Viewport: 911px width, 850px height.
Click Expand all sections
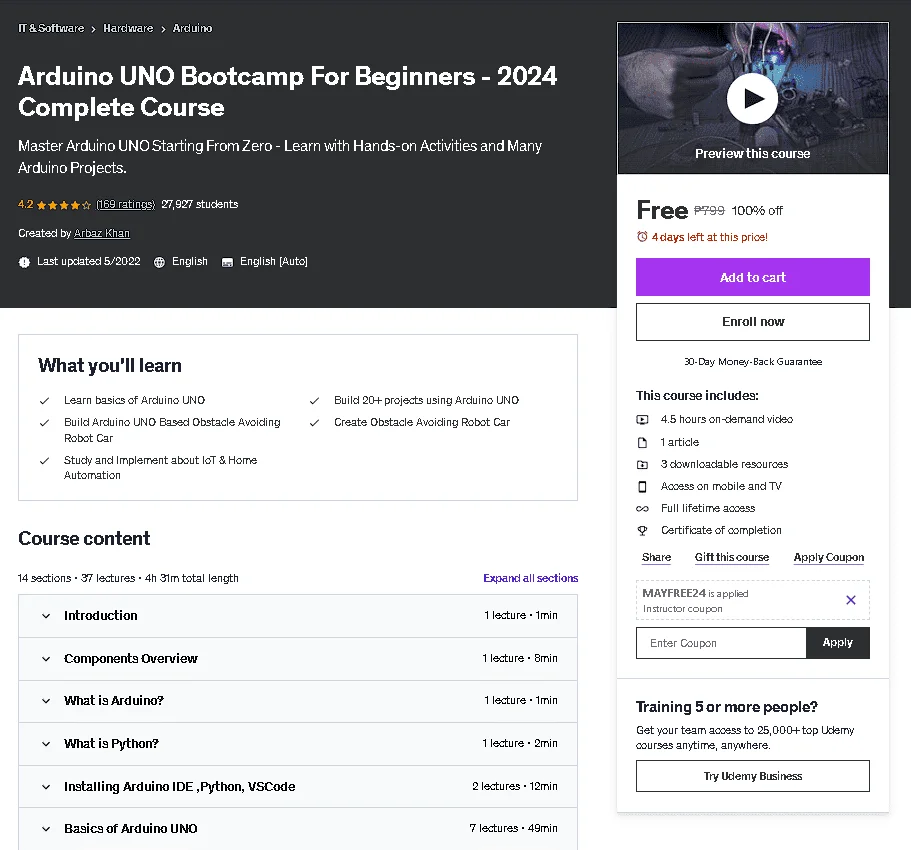click(530, 578)
